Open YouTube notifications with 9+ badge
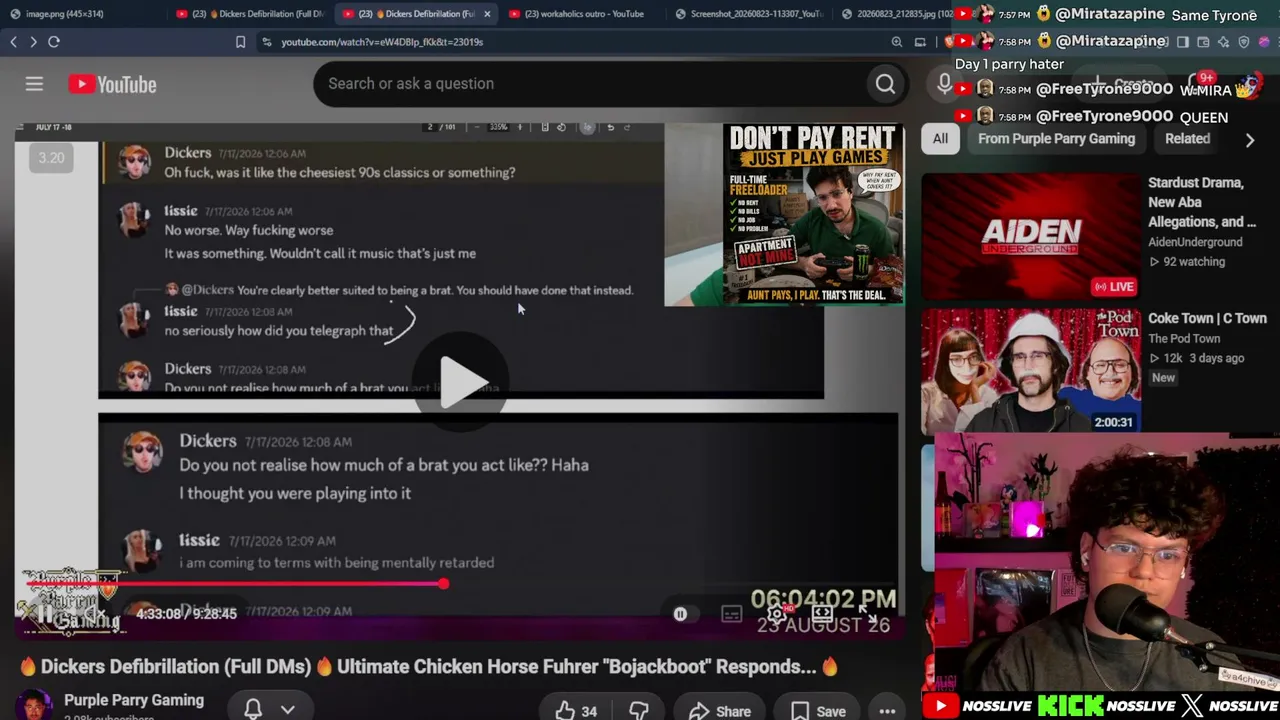This screenshot has height=720, width=1280. pyautogui.click(x=1199, y=84)
